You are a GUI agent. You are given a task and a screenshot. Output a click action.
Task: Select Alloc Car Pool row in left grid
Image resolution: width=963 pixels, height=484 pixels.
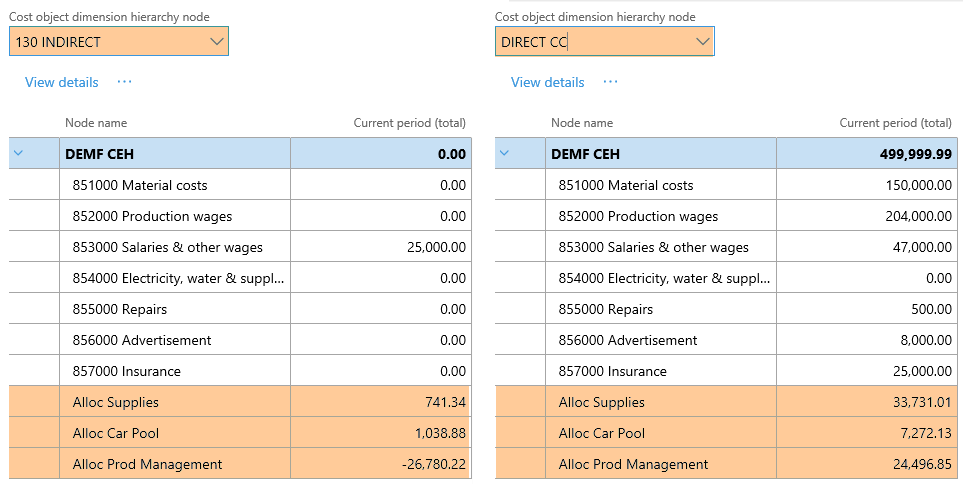(x=116, y=433)
